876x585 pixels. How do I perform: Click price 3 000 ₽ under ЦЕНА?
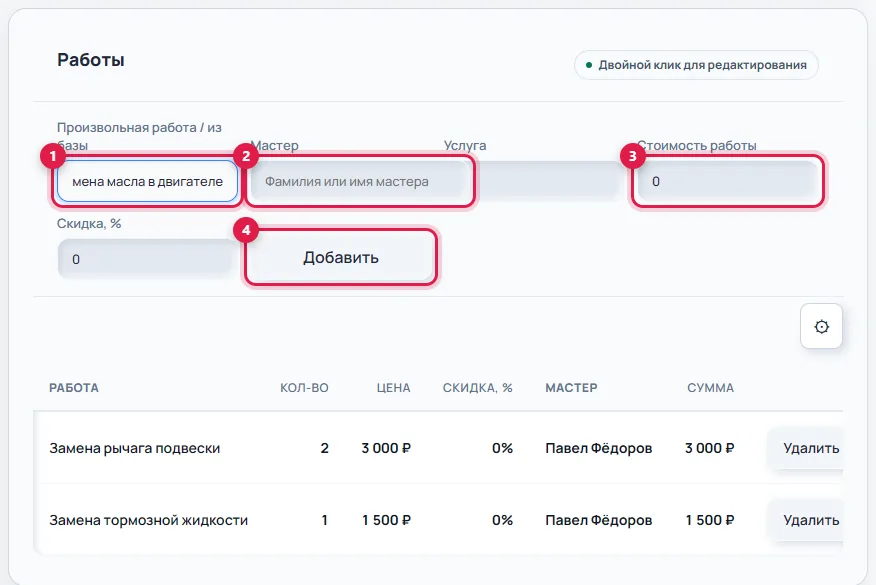[x=386, y=448]
